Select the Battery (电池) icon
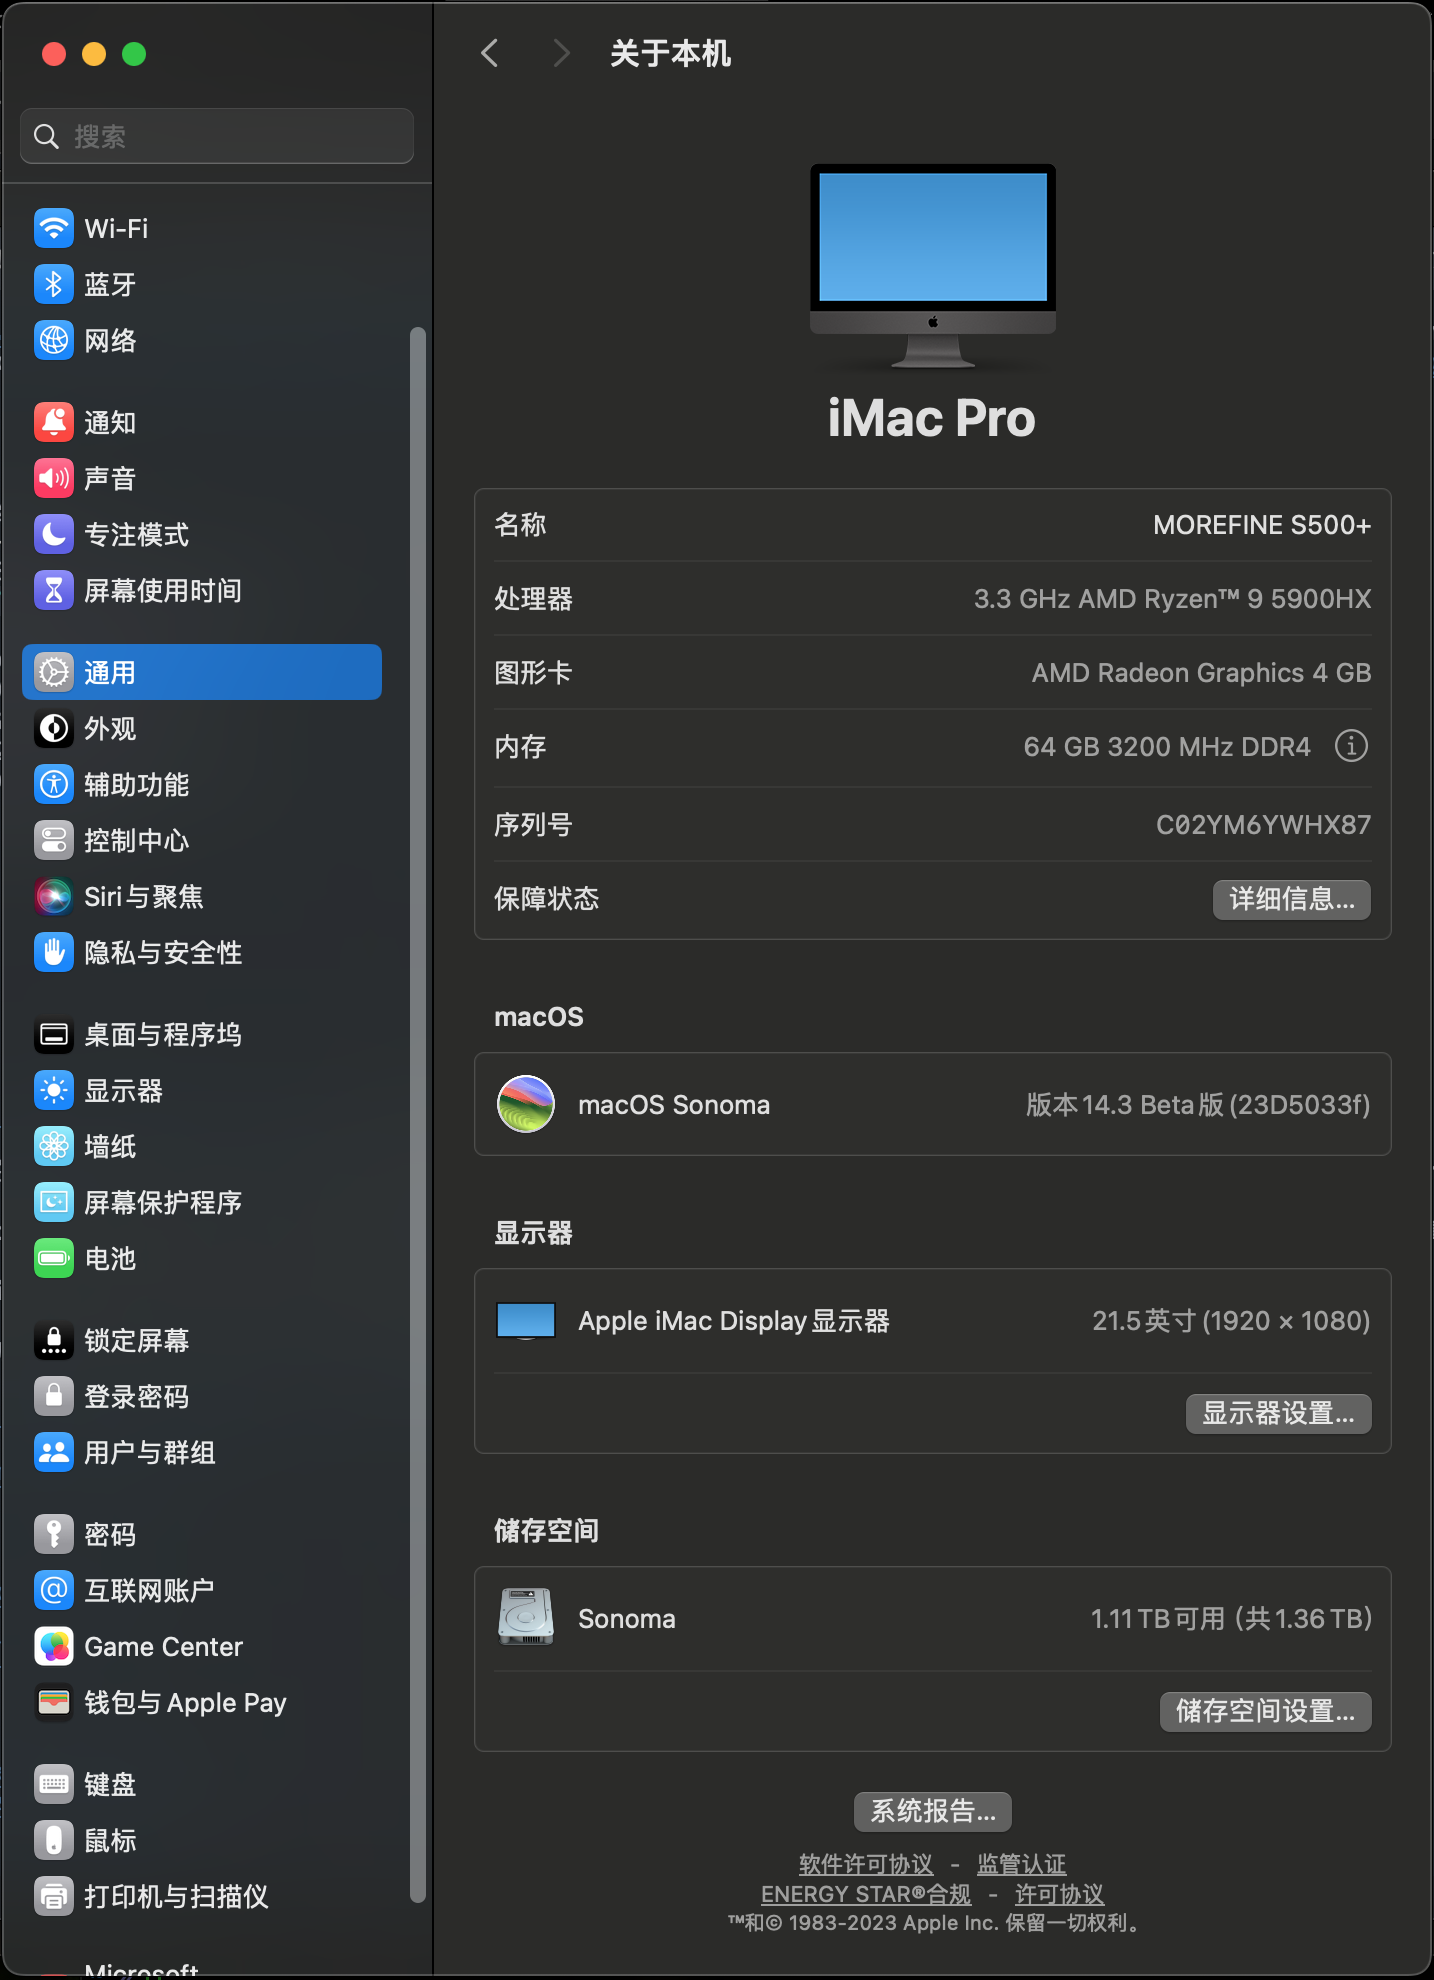 pyautogui.click(x=54, y=1258)
